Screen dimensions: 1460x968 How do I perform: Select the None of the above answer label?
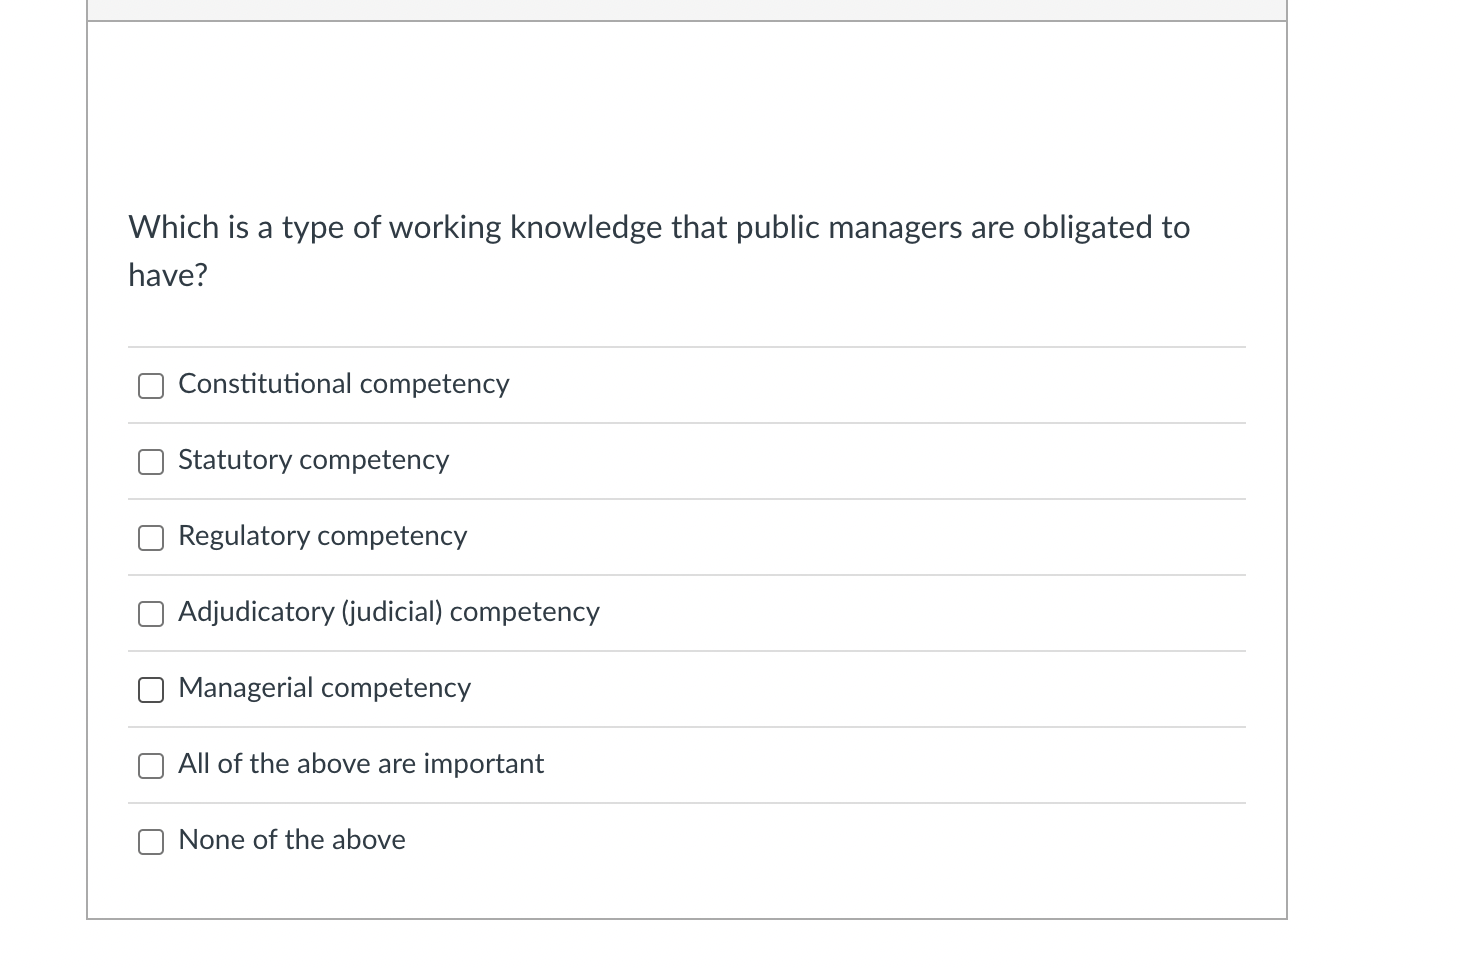291,840
